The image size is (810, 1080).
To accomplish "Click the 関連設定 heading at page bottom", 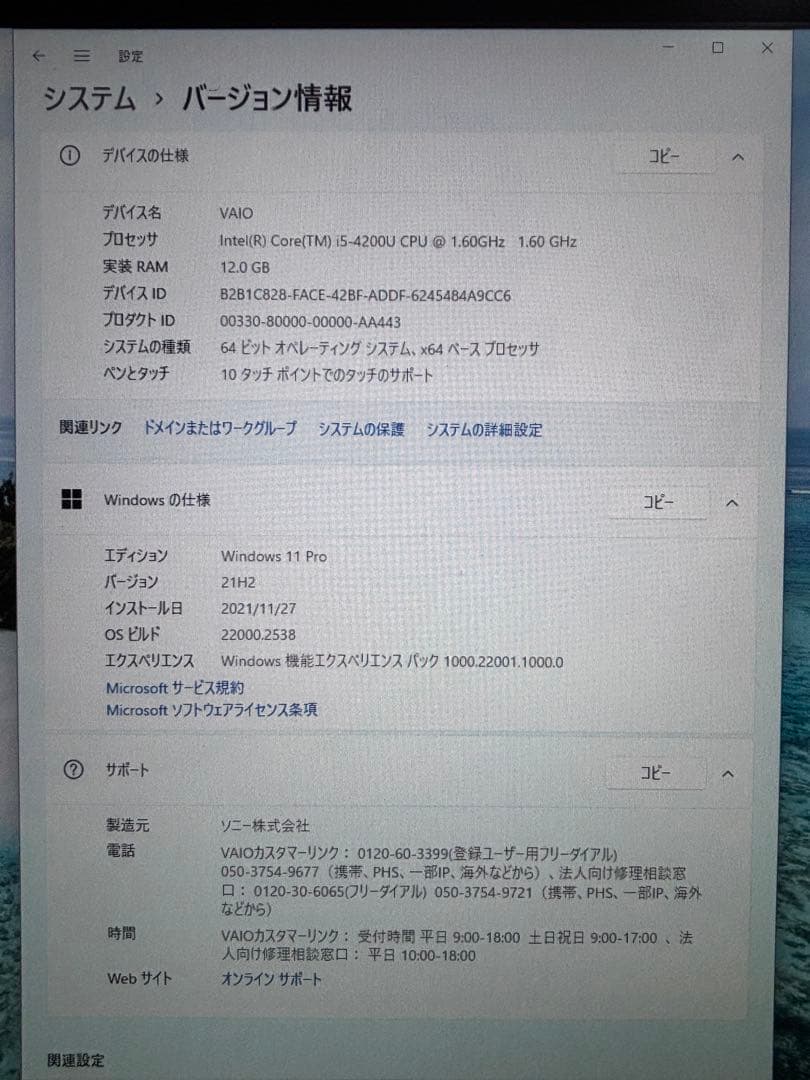I will 76,1060.
